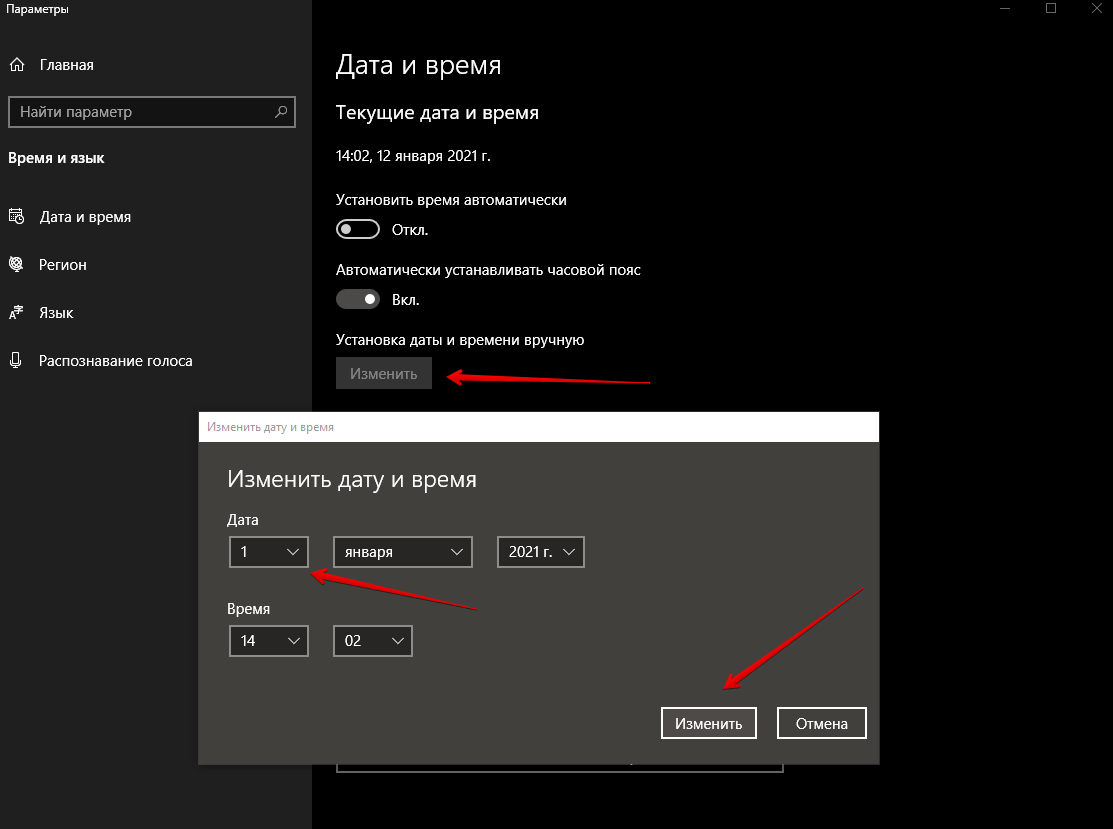Click the microphone icon for Распознавание голоса
Screen dimensions: 1113x829
pyautogui.click(x=16, y=361)
